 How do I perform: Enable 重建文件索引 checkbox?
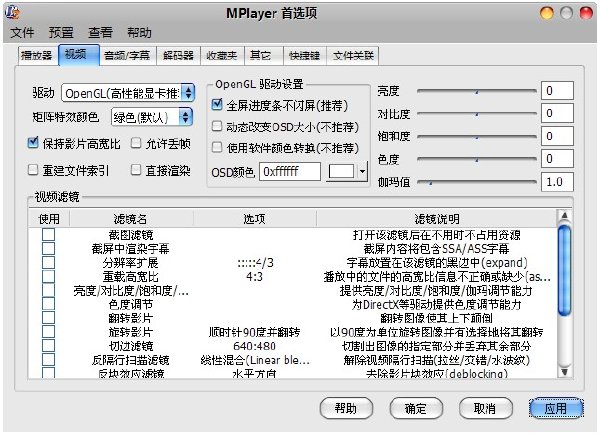(x=33, y=169)
